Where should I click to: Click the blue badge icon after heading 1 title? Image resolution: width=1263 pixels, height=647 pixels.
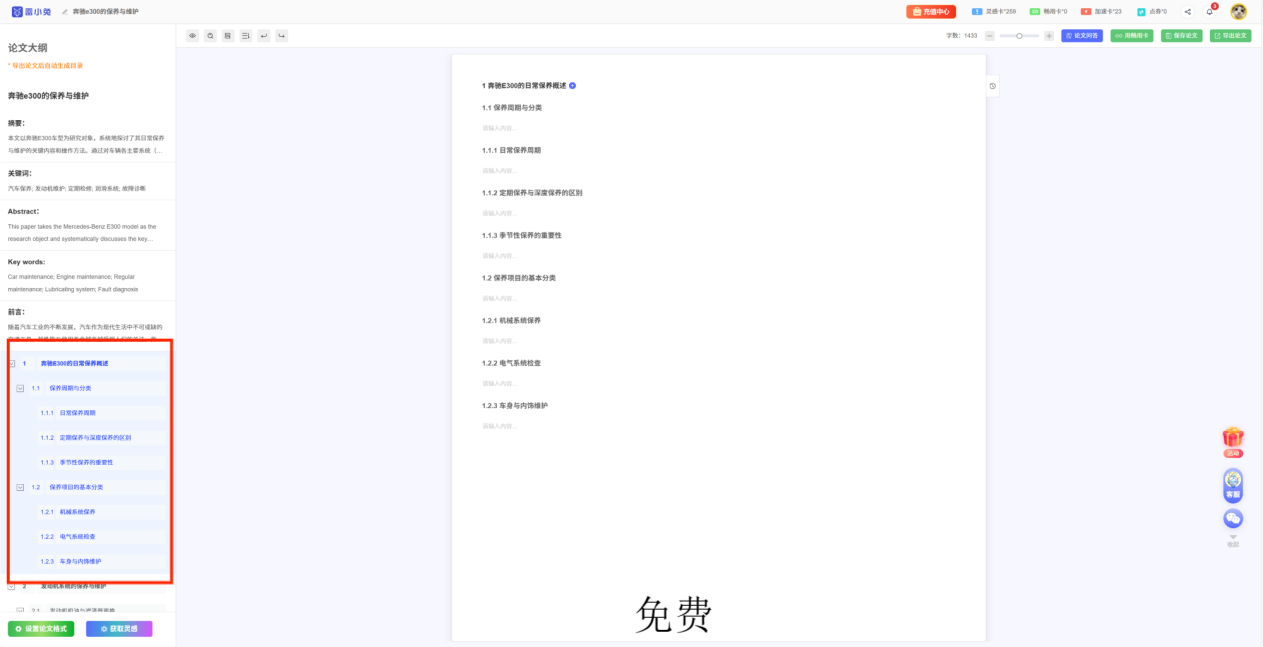tap(573, 86)
